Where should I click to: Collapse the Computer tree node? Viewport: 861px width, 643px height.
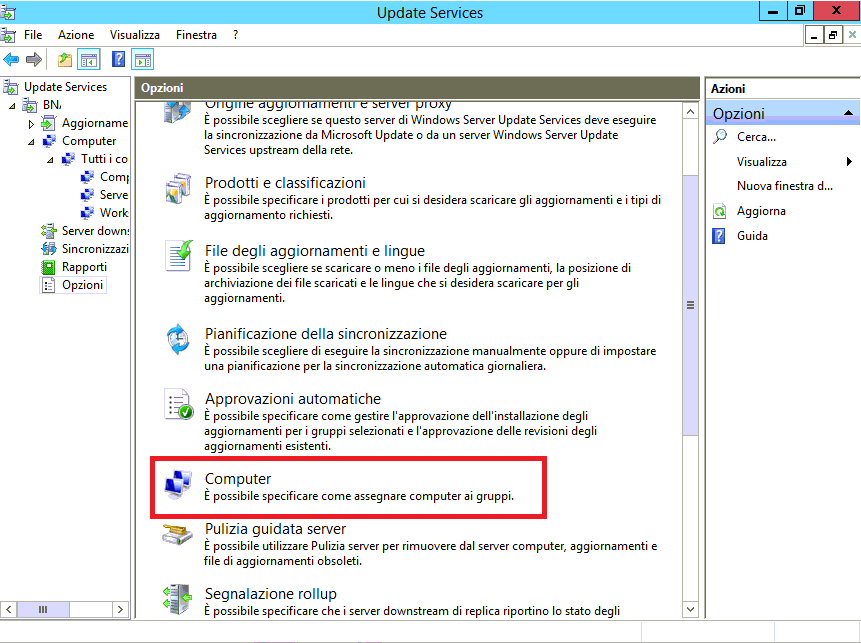[31, 142]
